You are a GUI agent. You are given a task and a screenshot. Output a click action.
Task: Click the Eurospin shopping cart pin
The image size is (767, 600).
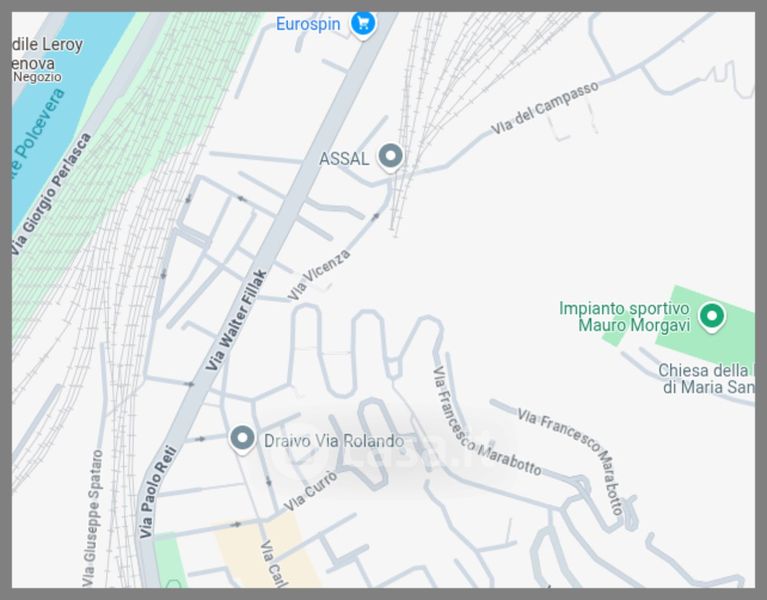[363, 23]
